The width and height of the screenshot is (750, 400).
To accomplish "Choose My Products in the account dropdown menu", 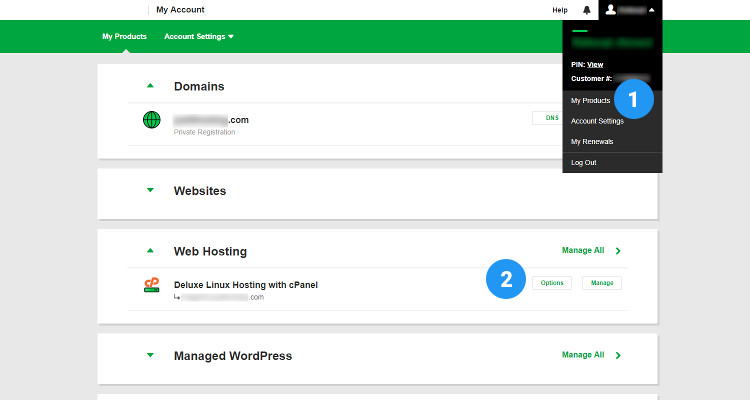I will [x=590, y=100].
